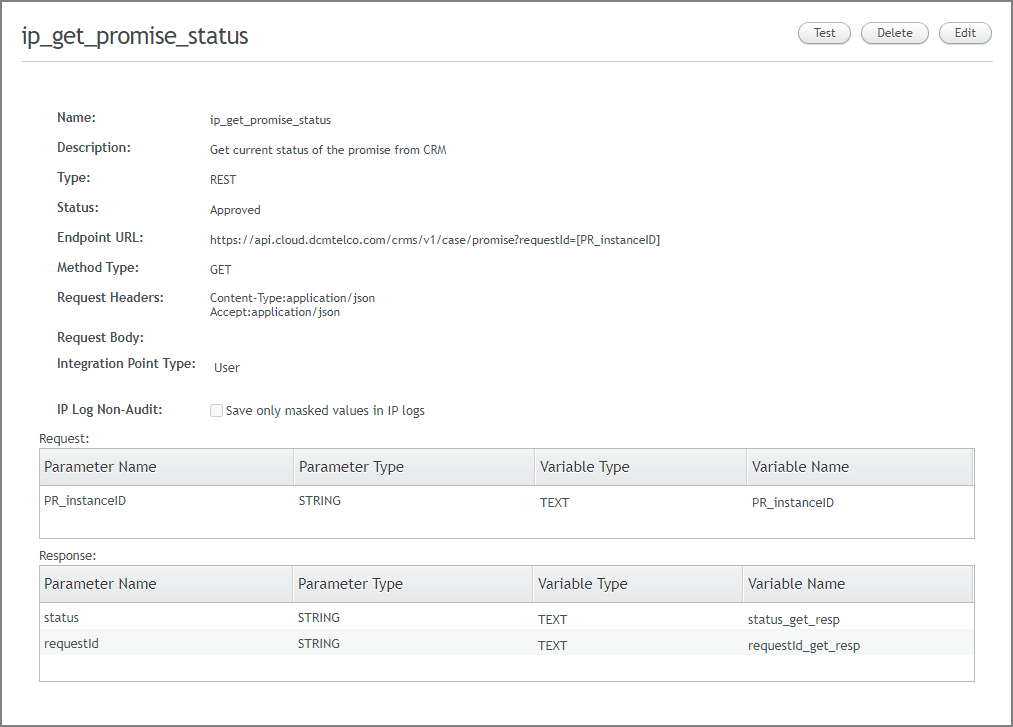Click status_get_resp variable name

[x=794, y=620]
